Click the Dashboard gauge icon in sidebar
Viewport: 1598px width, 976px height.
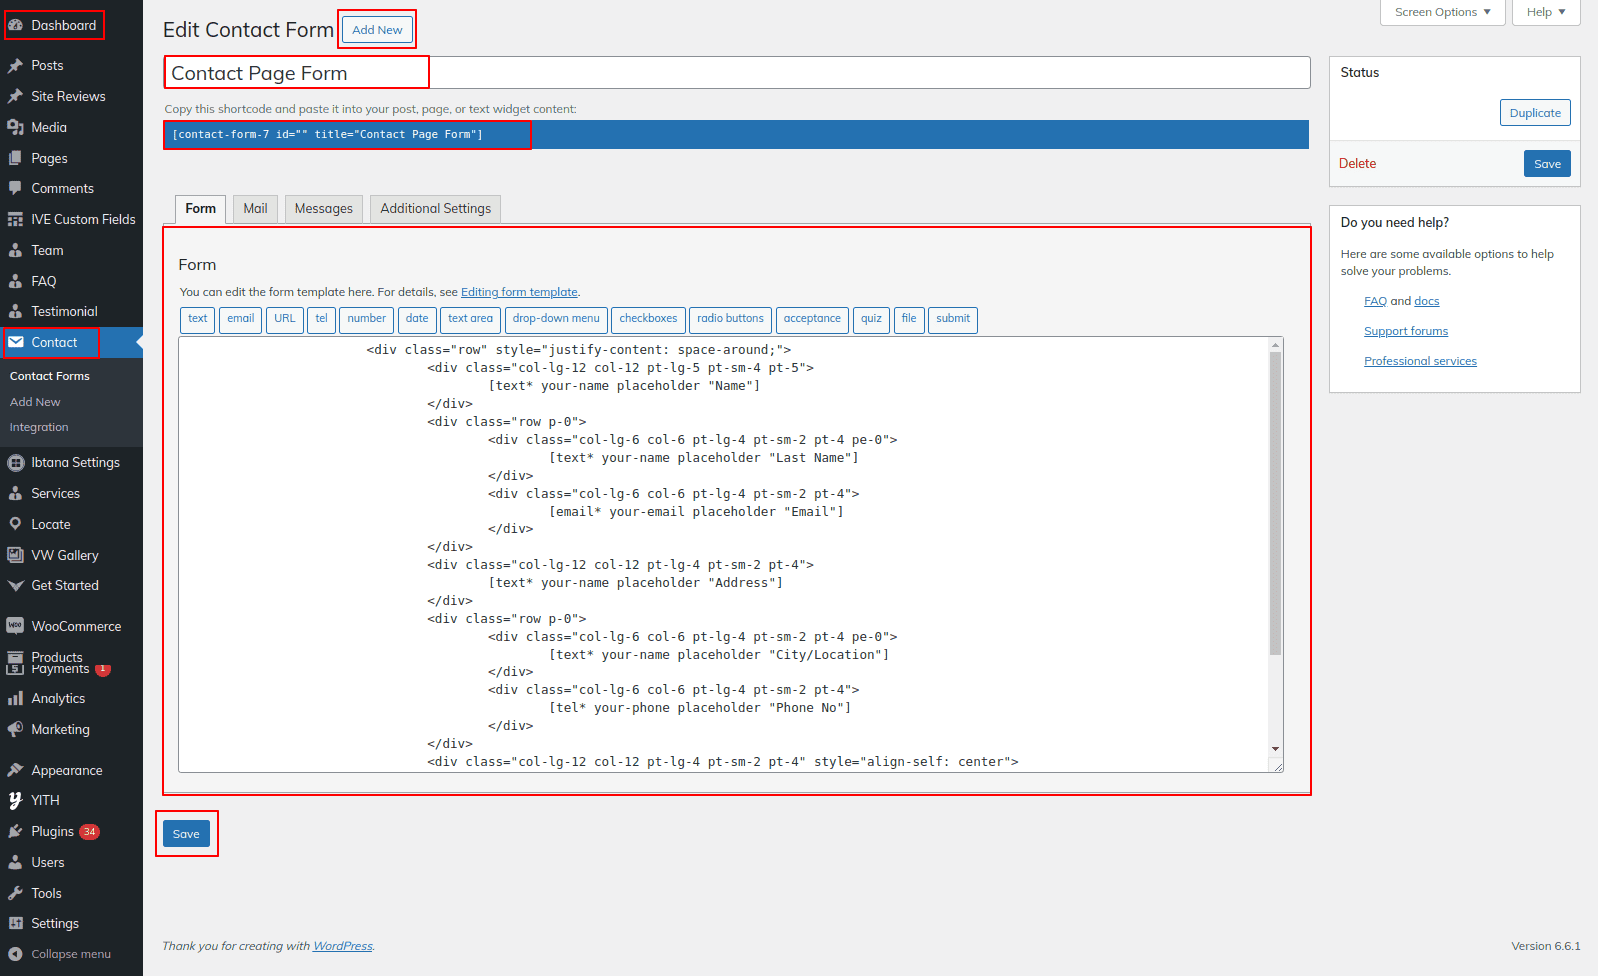[x=16, y=26]
